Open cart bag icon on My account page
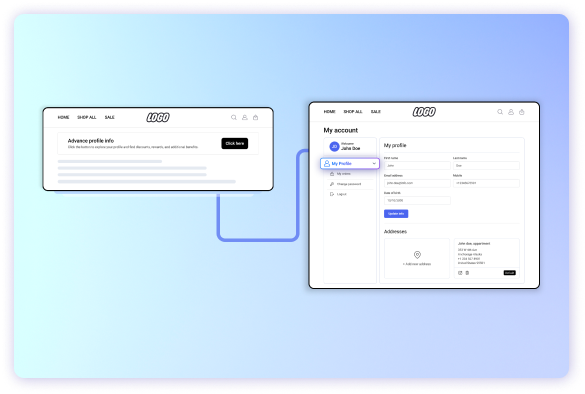The image size is (585, 394). pyautogui.click(x=522, y=112)
